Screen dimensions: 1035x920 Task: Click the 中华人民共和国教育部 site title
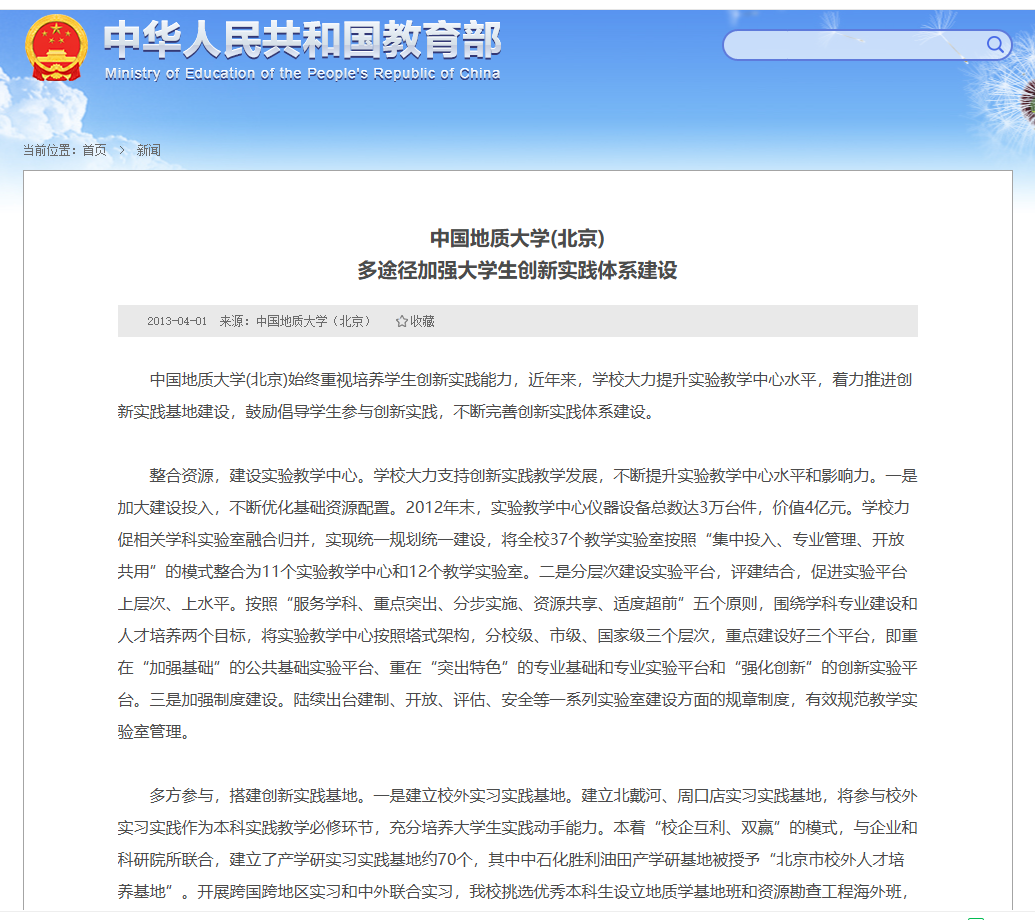click(302, 39)
